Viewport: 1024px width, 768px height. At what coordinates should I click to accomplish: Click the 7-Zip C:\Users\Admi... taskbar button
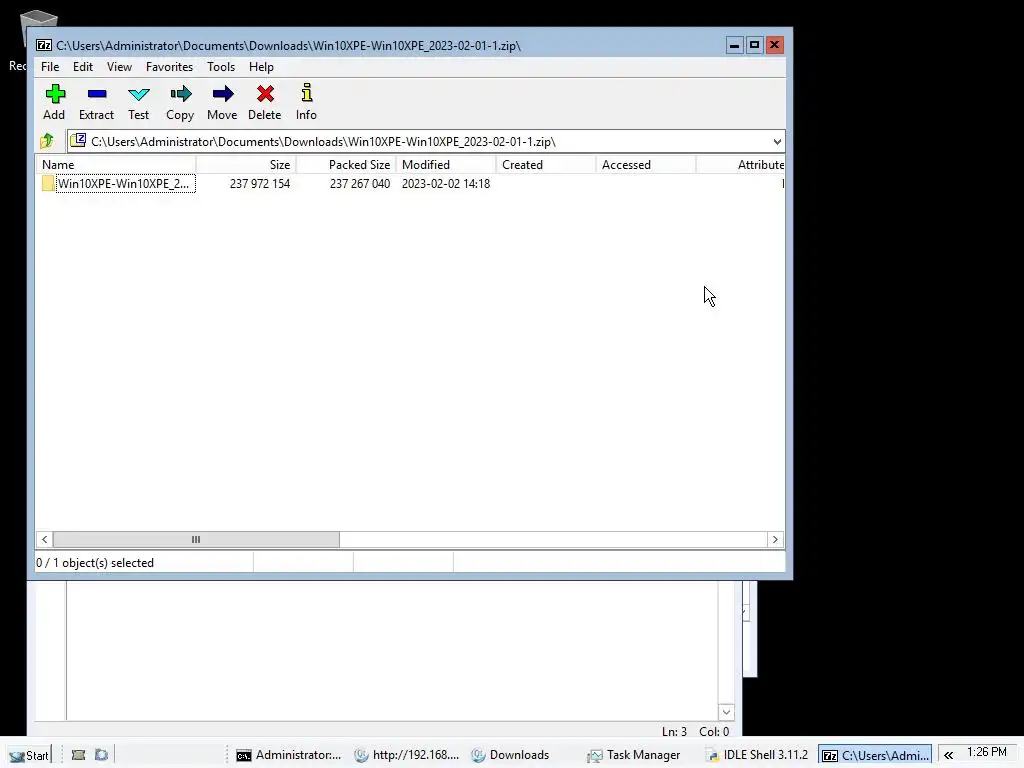click(875, 755)
